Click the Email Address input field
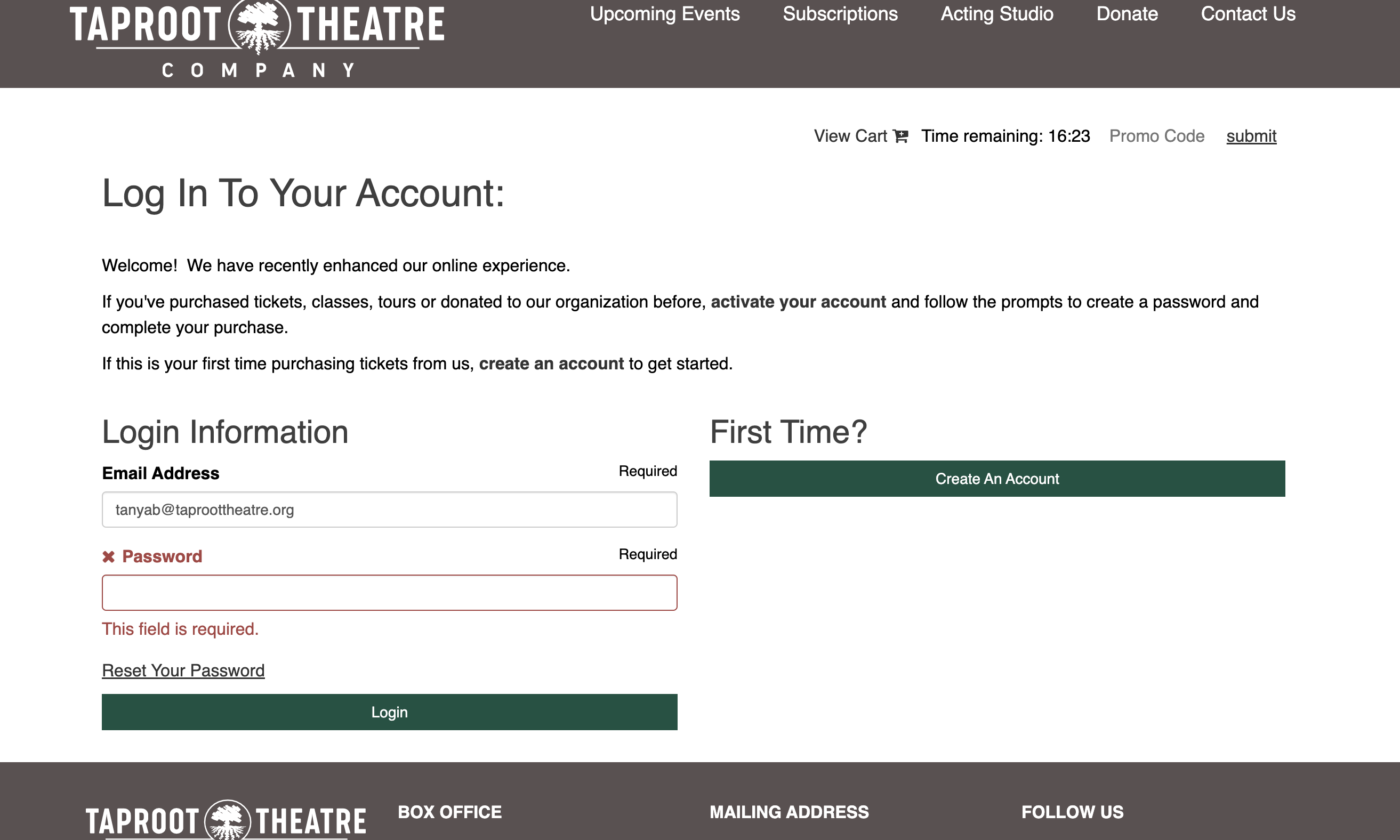1400x840 pixels. point(389,509)
